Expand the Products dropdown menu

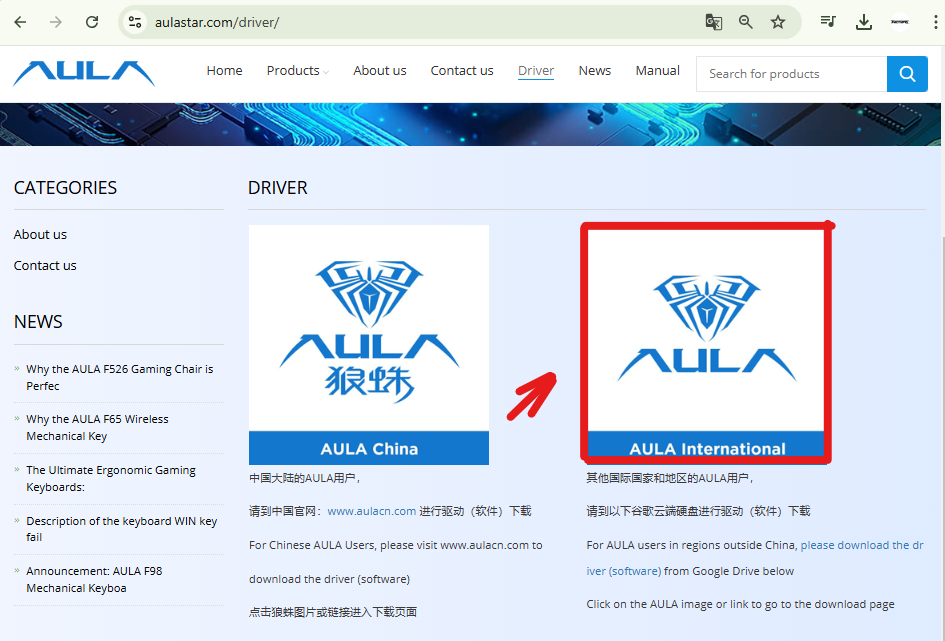(298, 70)
